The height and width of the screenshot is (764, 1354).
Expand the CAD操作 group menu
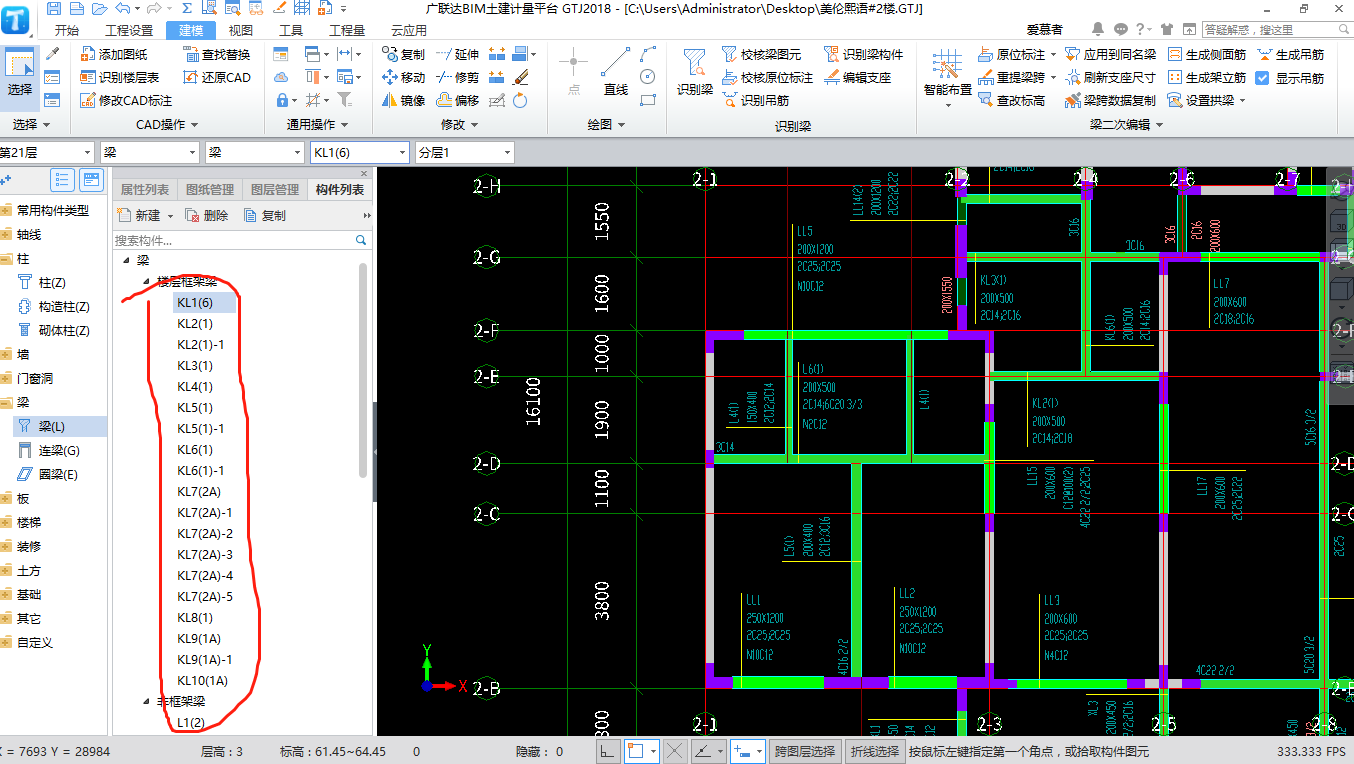167,125
